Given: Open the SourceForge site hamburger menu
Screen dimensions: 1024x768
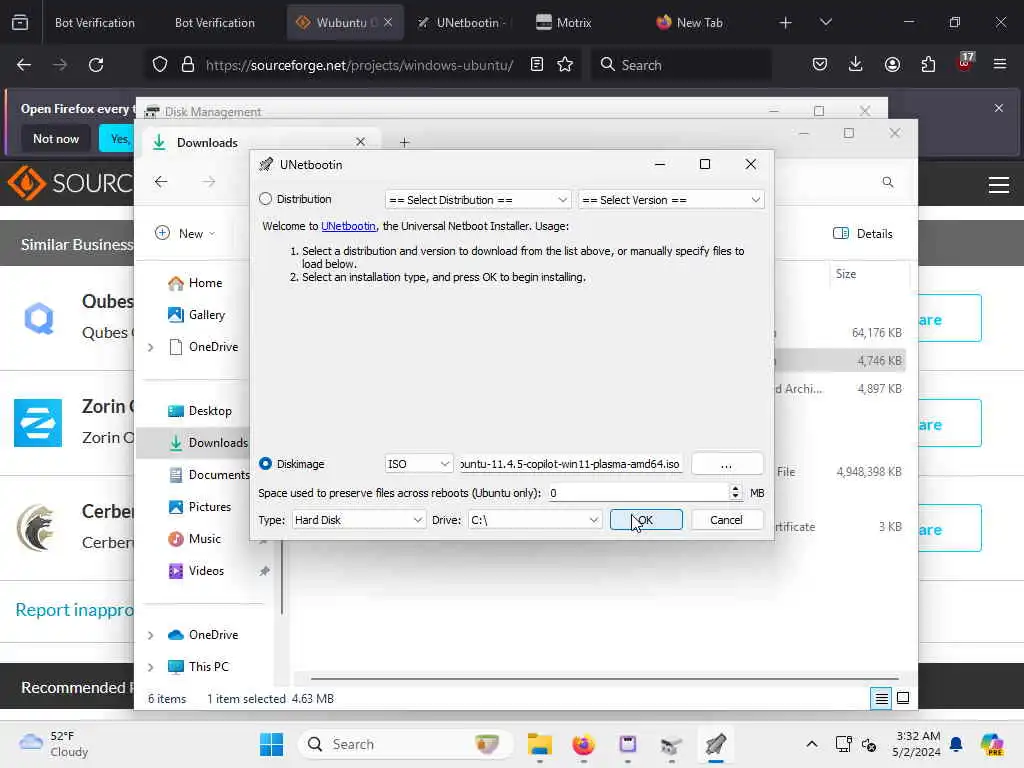Looking at the screenshot, I should 999,185.
